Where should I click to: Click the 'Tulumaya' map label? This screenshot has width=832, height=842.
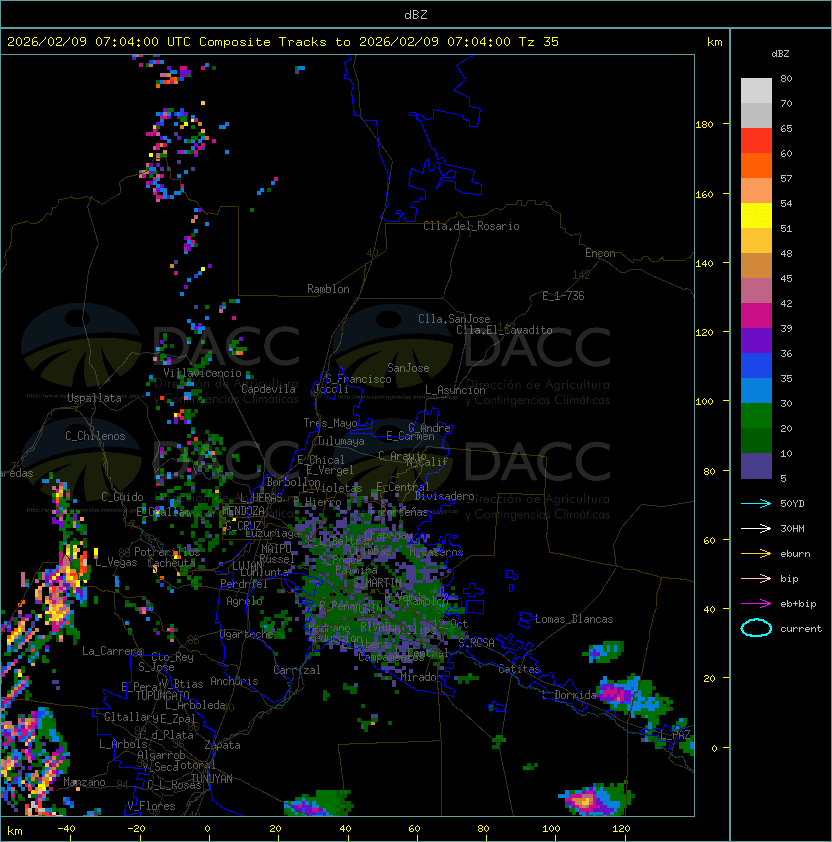click(341, 441)
